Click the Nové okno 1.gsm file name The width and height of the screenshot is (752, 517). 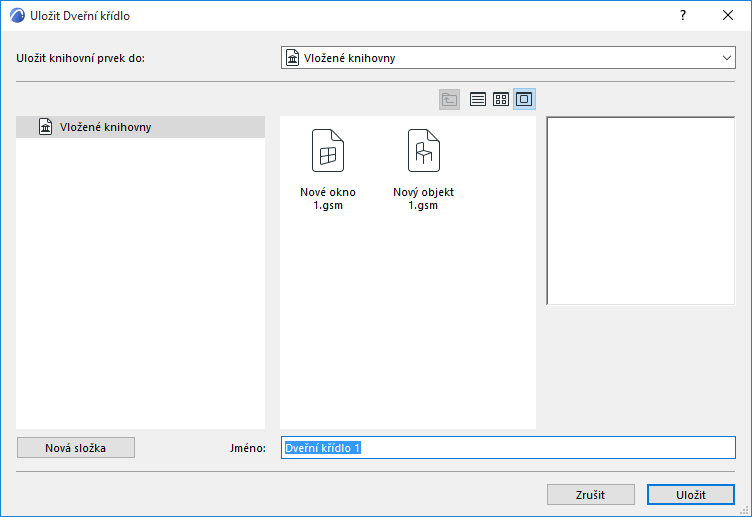coord(328,199)
